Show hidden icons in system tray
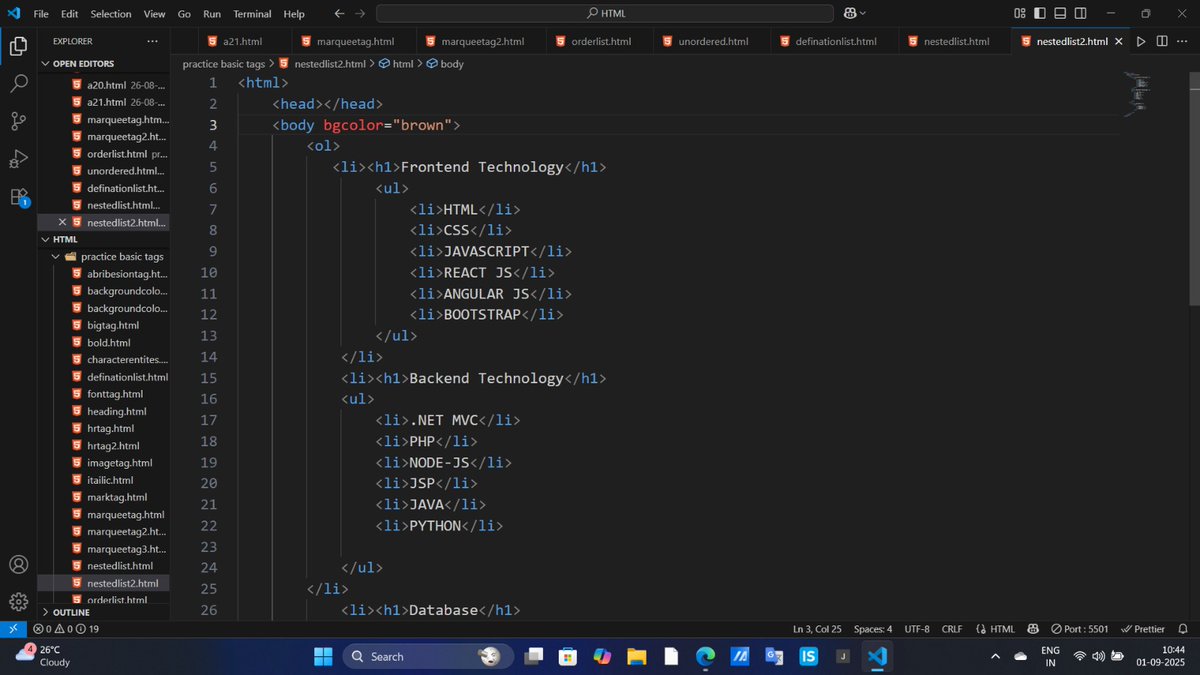This screenshot has width=1200, height=675. click(x=995, y=656)
